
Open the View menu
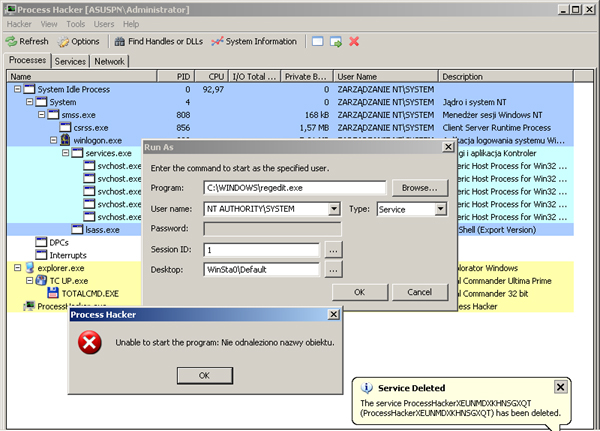point(49,24)
